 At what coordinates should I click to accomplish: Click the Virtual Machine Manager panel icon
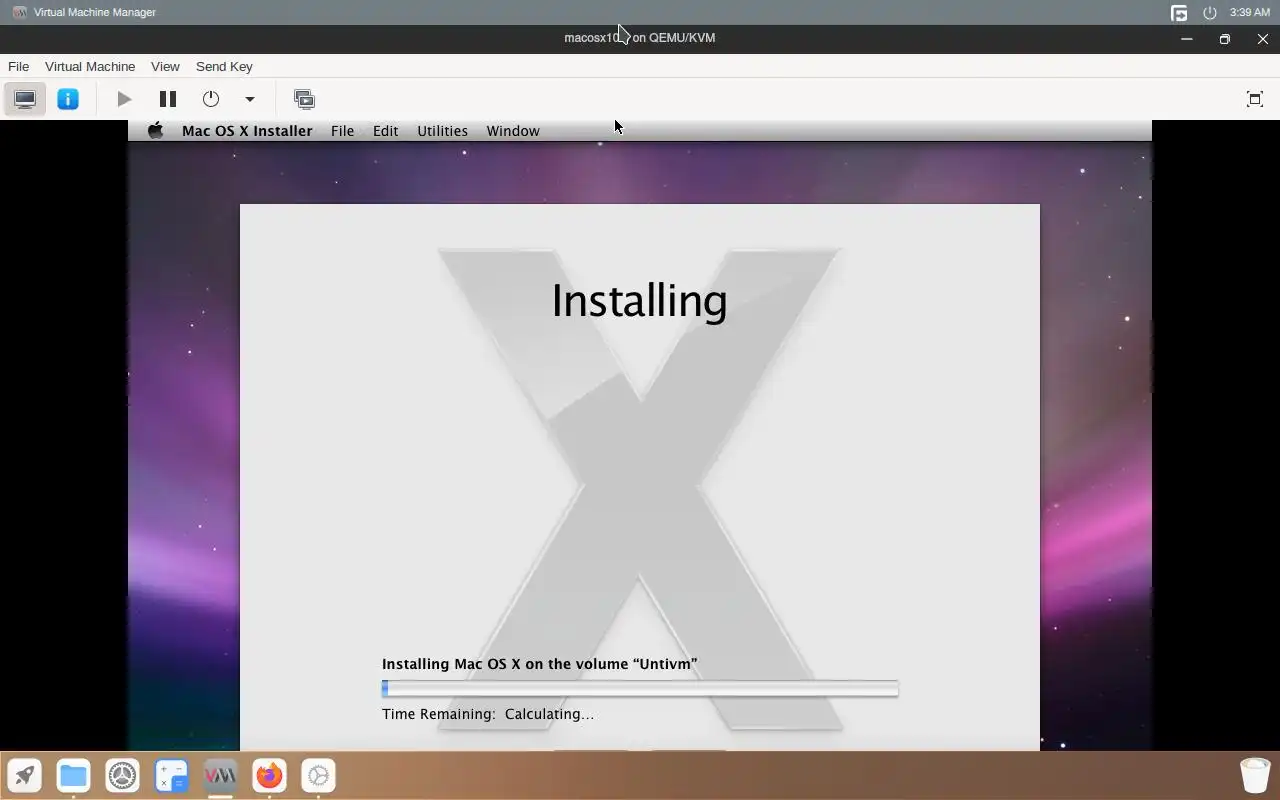tap(19, 12)
